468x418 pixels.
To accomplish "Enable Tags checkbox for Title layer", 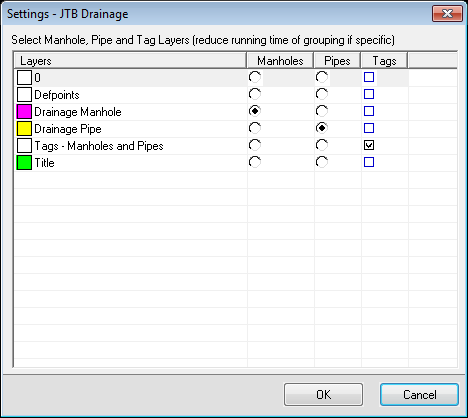I will click(x=369, y=162).
